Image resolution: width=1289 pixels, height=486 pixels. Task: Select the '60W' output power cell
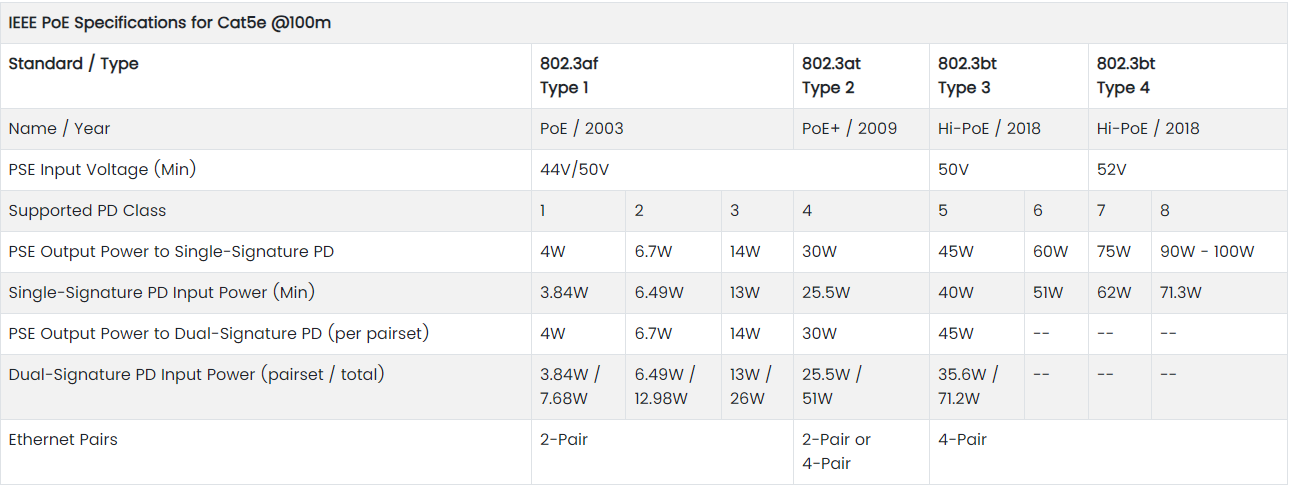point(1051,252)
